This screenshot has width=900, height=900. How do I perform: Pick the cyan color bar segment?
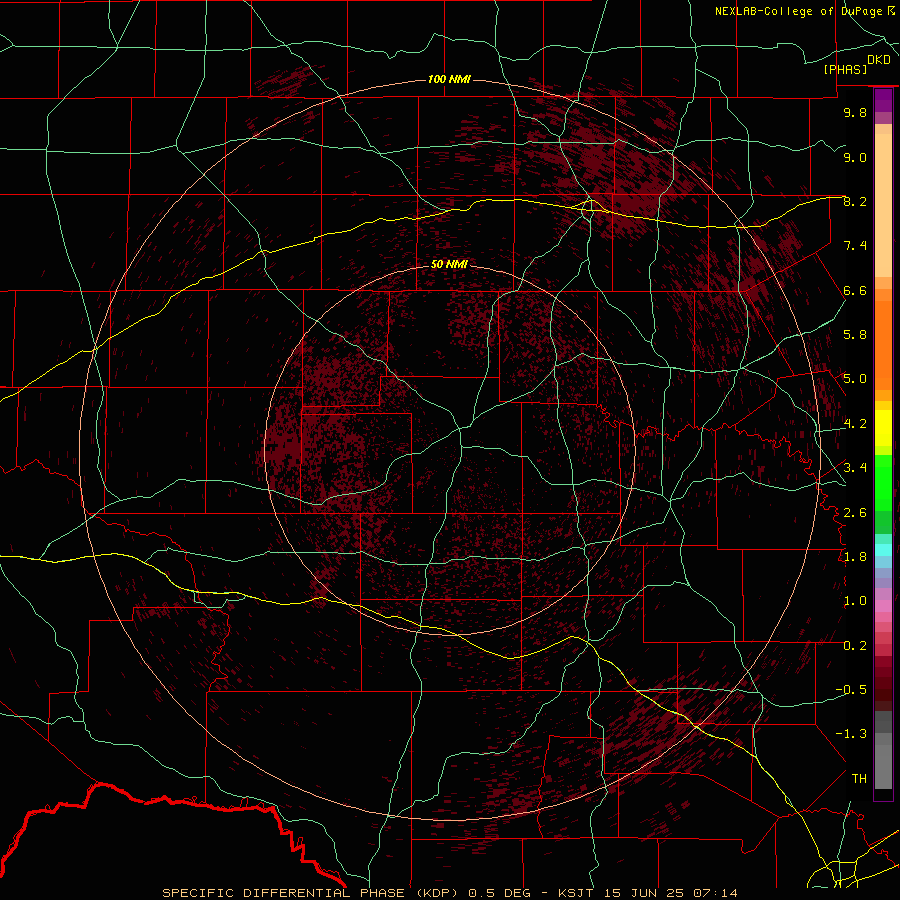883,550
